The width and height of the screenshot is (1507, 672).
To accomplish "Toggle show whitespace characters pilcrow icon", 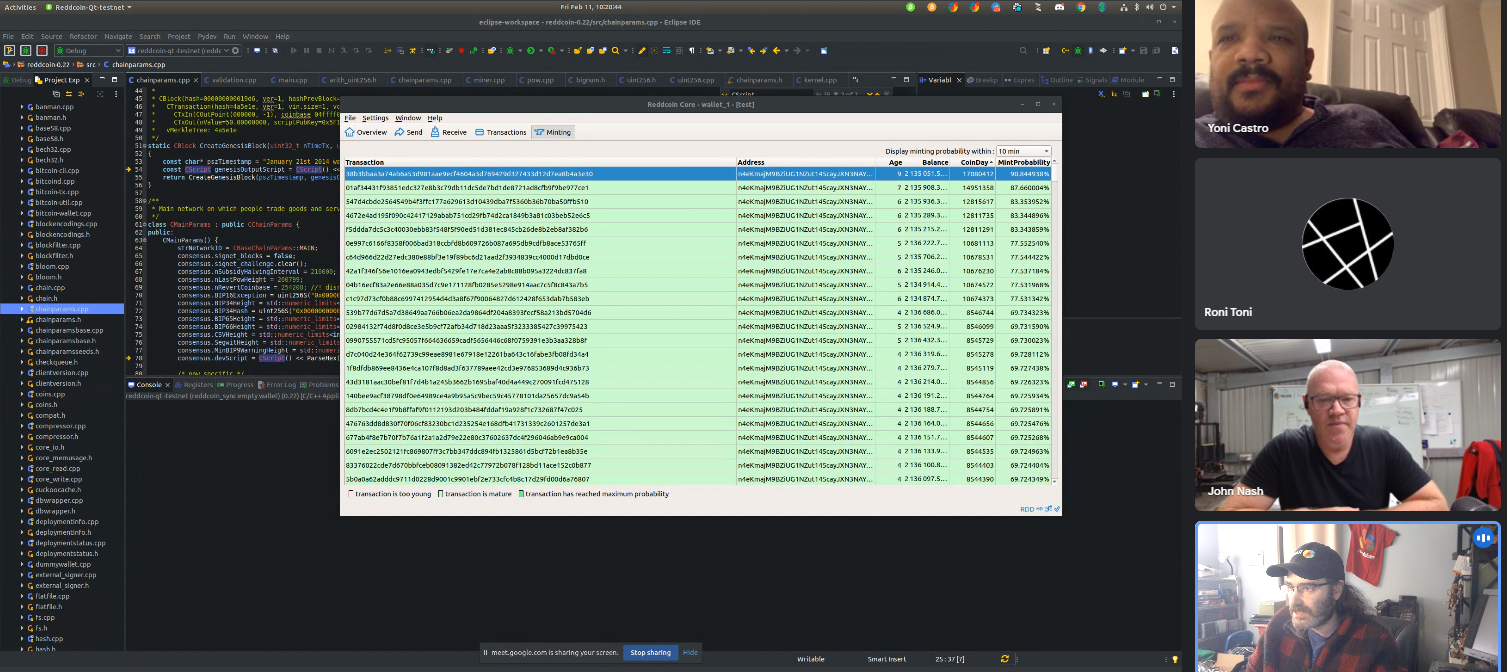I will (691, 50).
